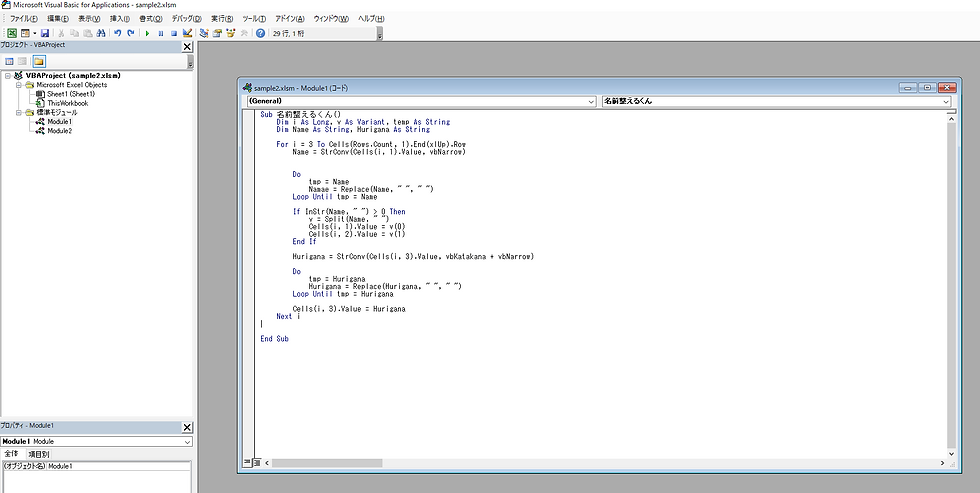Open the ヘルプ menu
Image resolution: width=980 pixels, height=493 pixels.
371,19
